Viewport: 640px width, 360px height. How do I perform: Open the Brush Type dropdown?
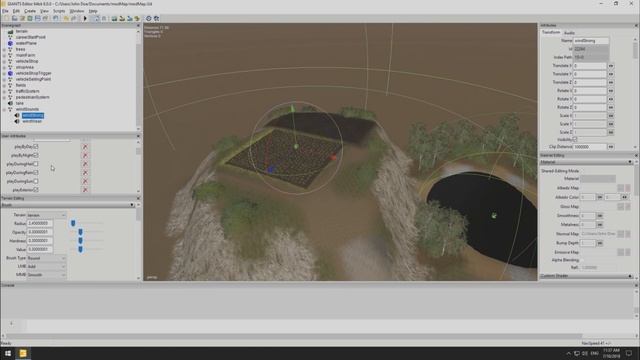[46, 258]
